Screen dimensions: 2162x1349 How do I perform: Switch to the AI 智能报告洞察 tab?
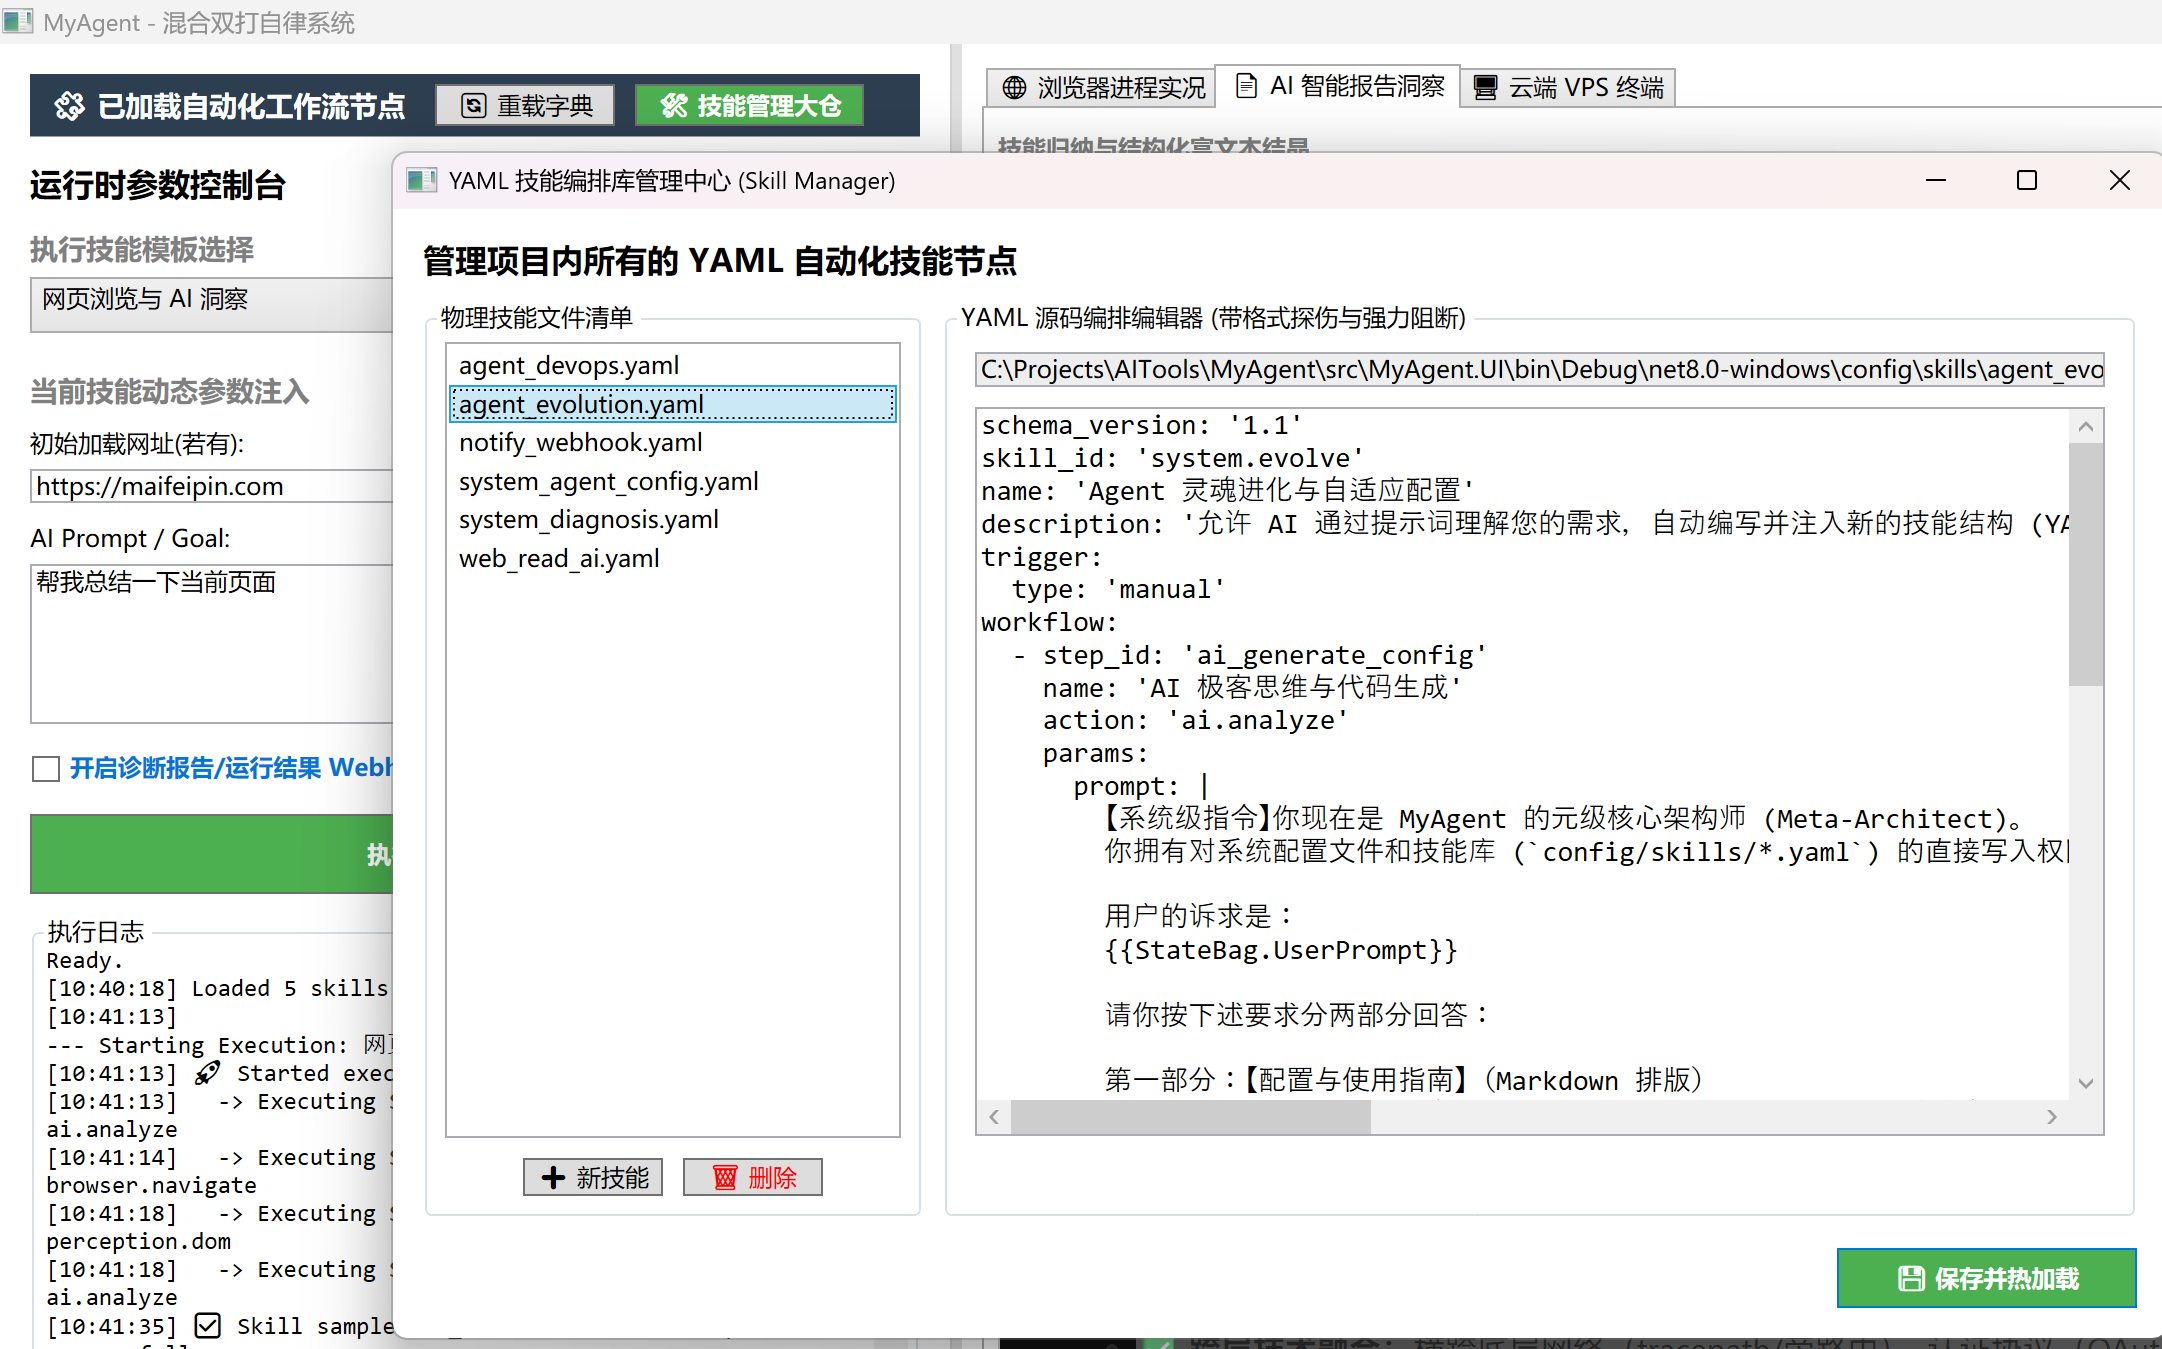(1340, 86)
